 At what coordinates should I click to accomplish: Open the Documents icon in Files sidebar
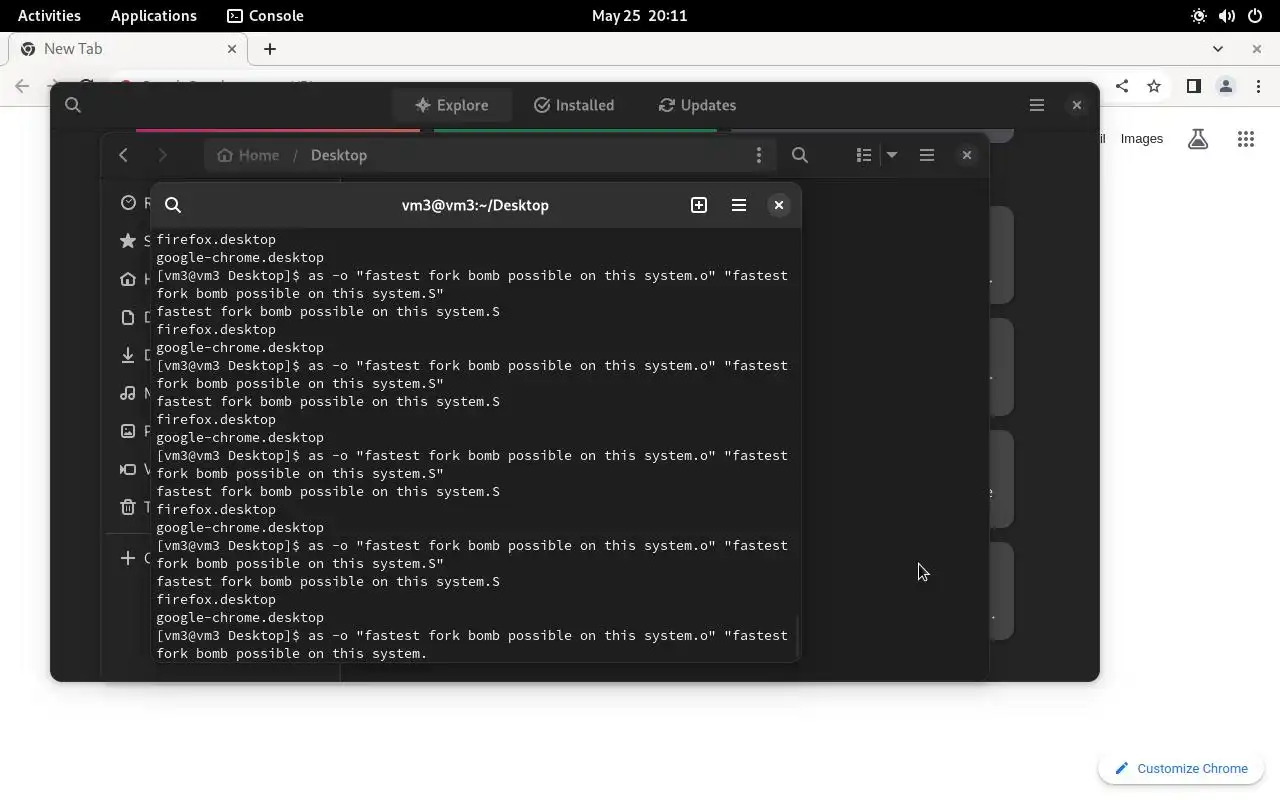click(x=128, y=317)
